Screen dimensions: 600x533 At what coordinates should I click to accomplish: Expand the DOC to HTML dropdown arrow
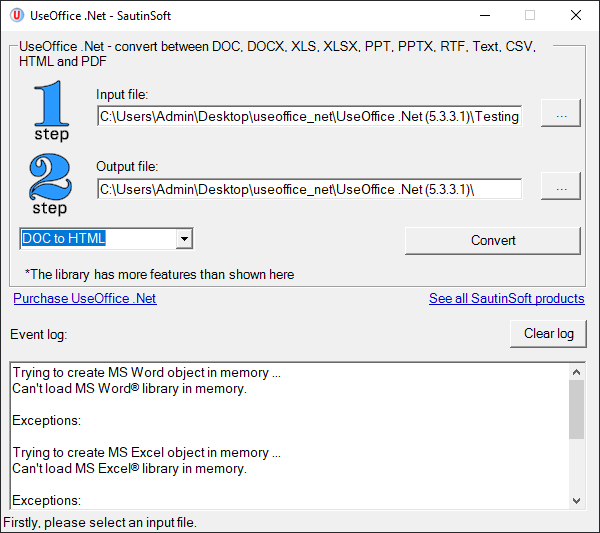[x=183, y=239]
